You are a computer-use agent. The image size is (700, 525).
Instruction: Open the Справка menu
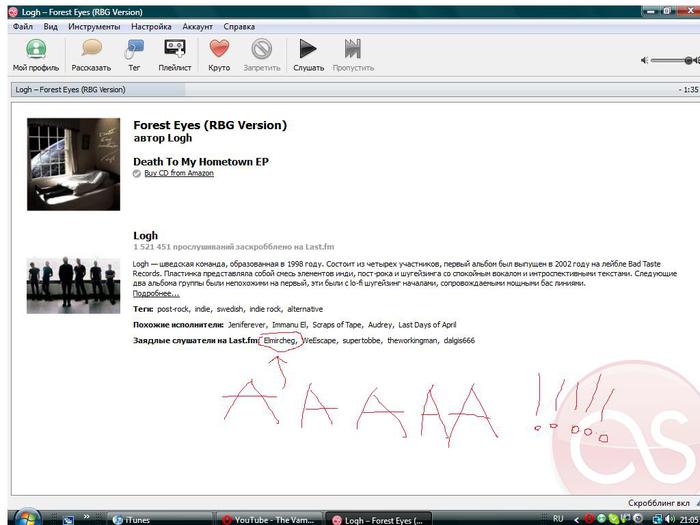pos(239,27)
